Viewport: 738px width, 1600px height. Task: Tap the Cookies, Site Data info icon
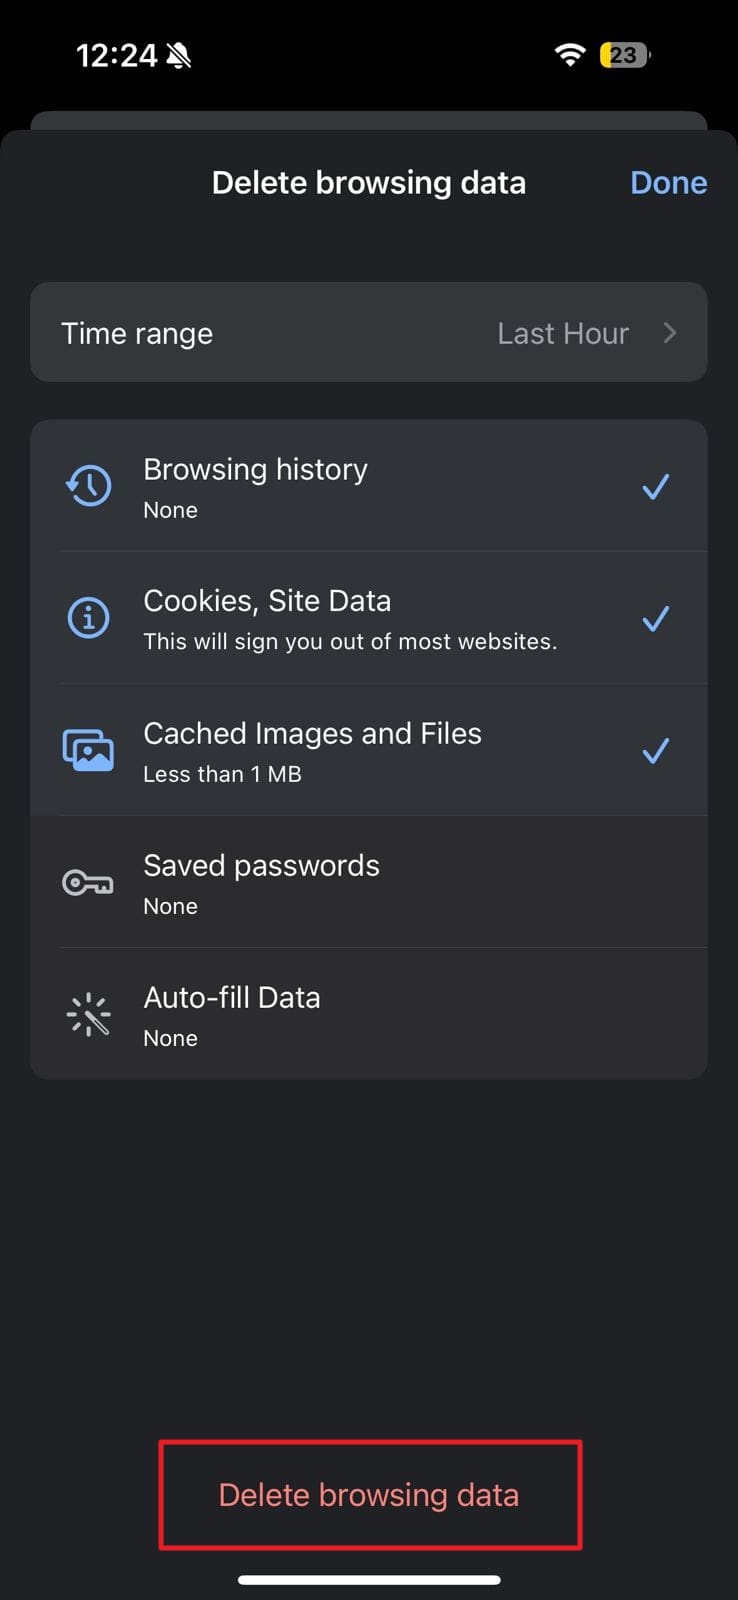(88, 617)
